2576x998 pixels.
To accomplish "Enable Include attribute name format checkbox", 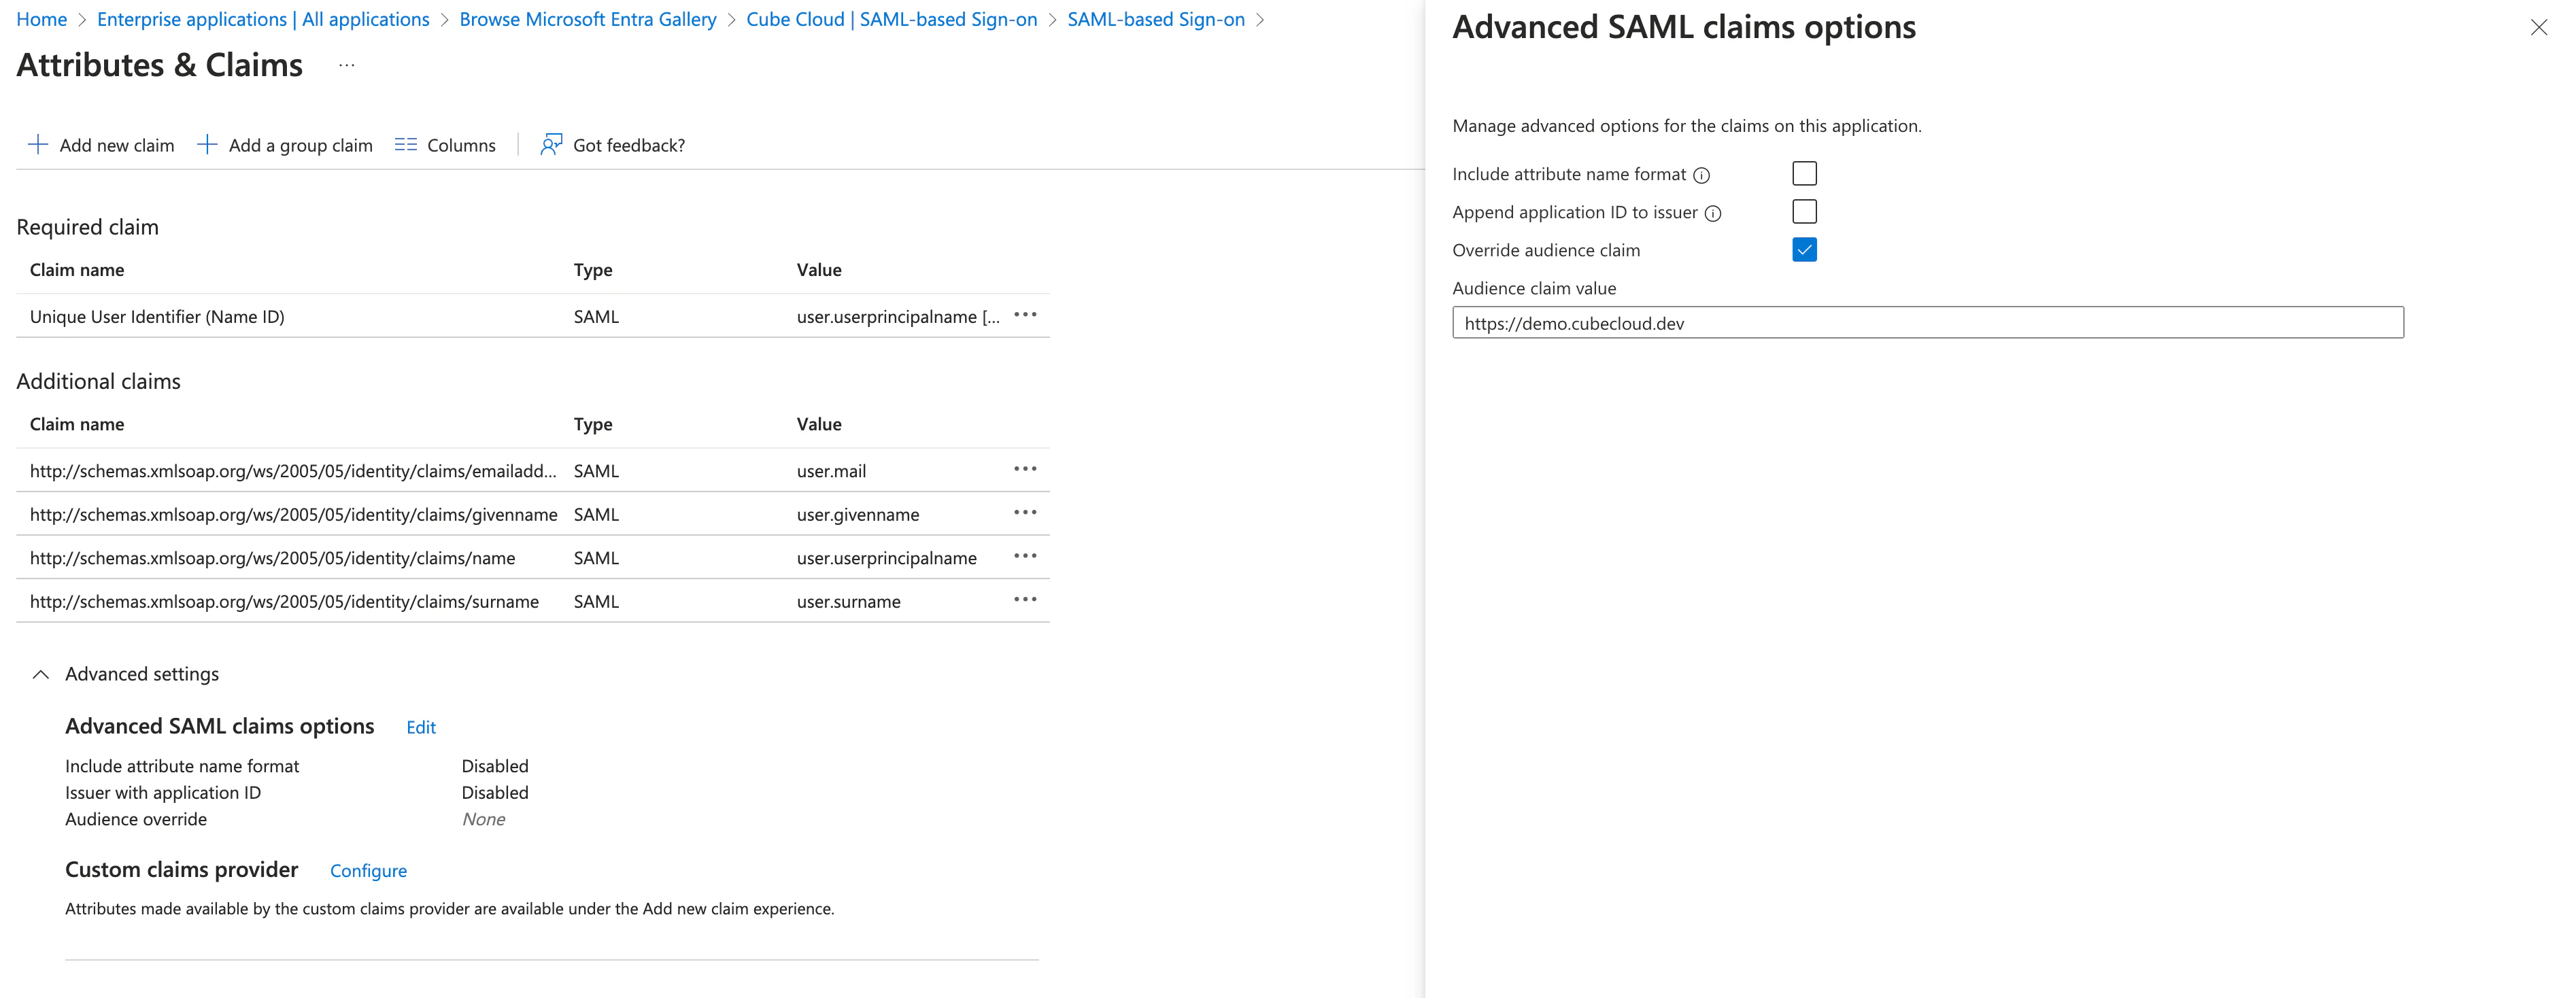I will [1804, 174].
